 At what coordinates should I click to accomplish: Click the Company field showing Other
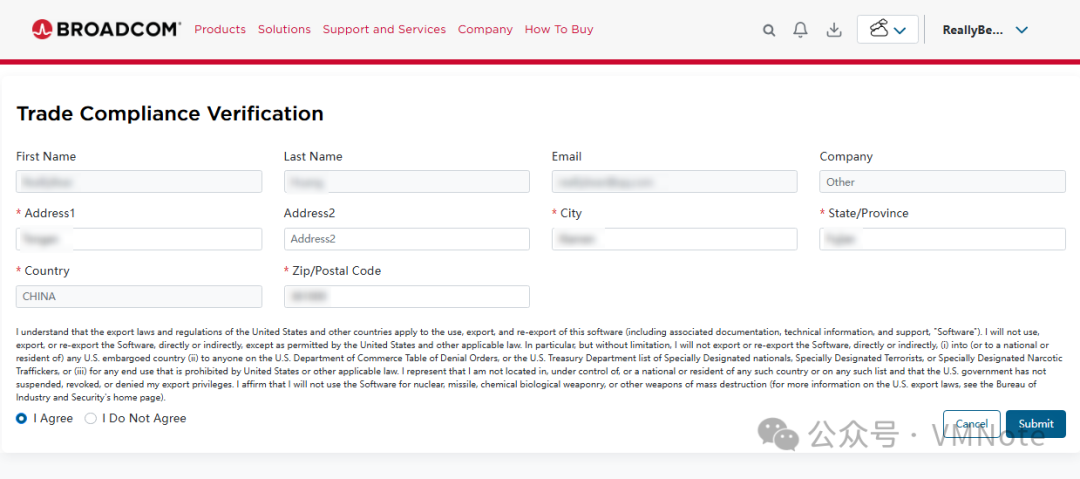[x=942, y=182]
